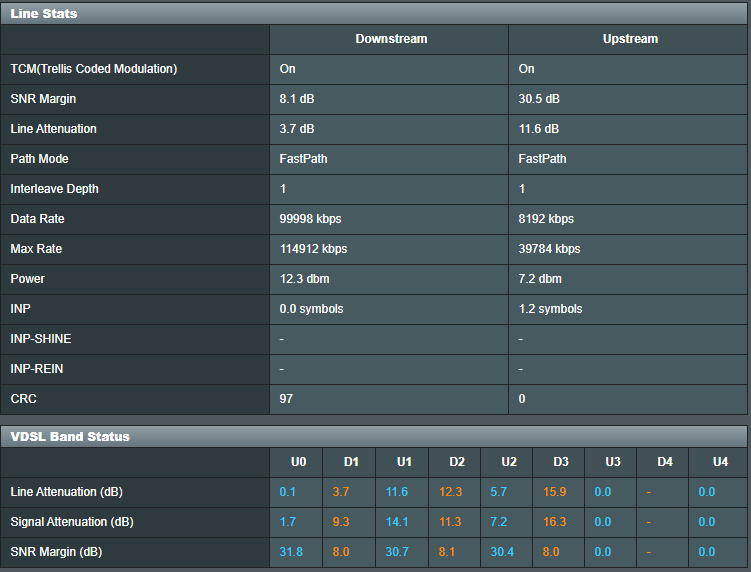Image resolution: width=751 pixels, height=572 pixels.
Task: Select the Upstream column header
Action: click(630, 39)
